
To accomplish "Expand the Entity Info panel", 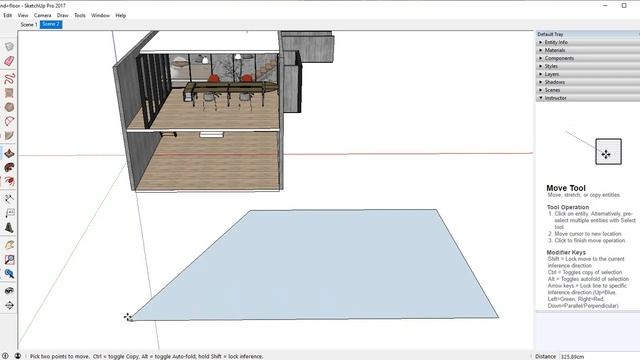I will 588,42.
